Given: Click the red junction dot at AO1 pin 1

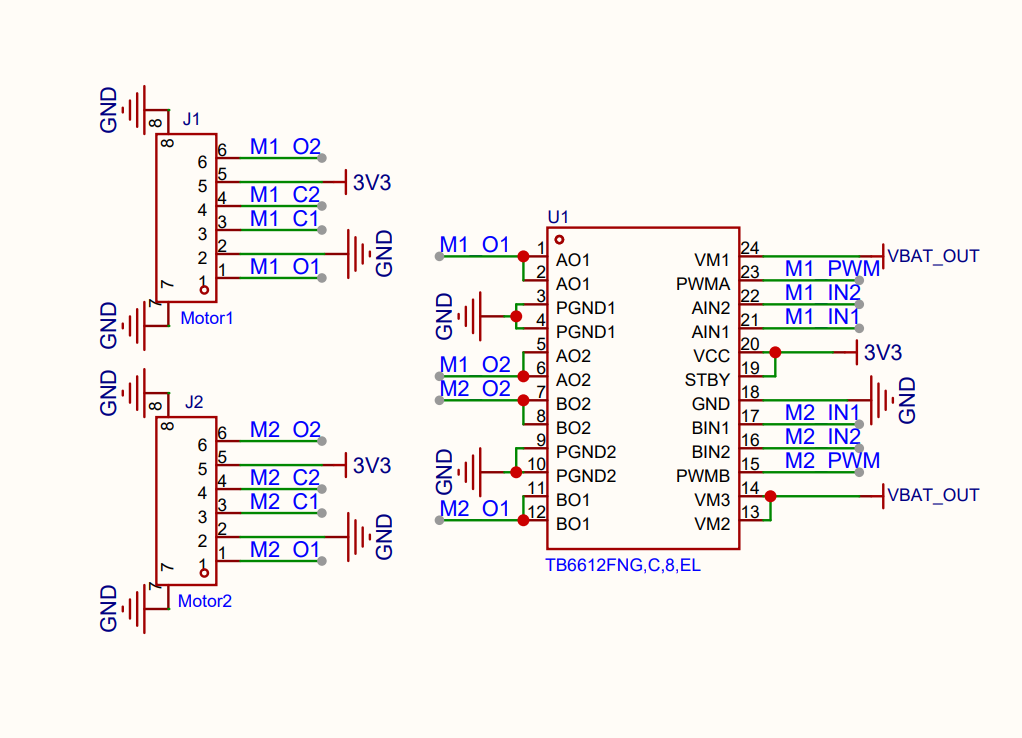Looking at the screenshot, I should tap(523, 257).
